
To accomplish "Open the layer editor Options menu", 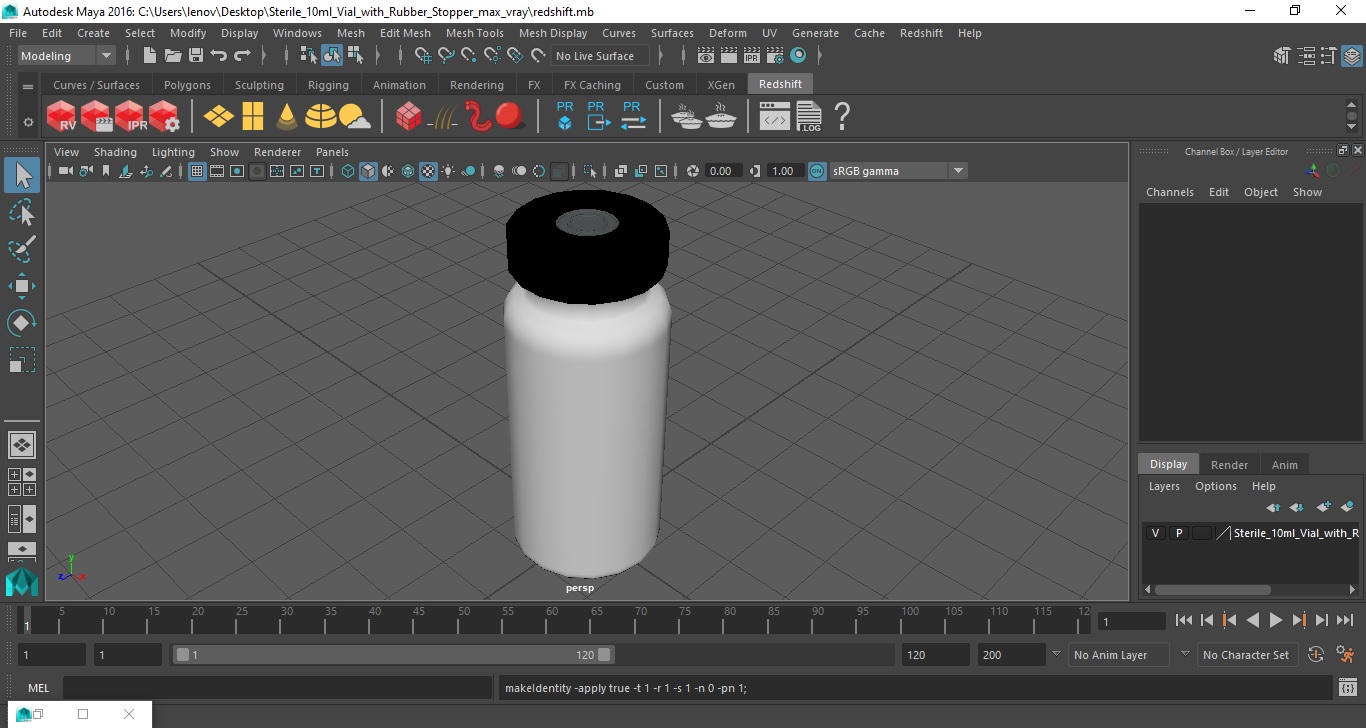I will pyautogui.click(x=1216, y=486).
